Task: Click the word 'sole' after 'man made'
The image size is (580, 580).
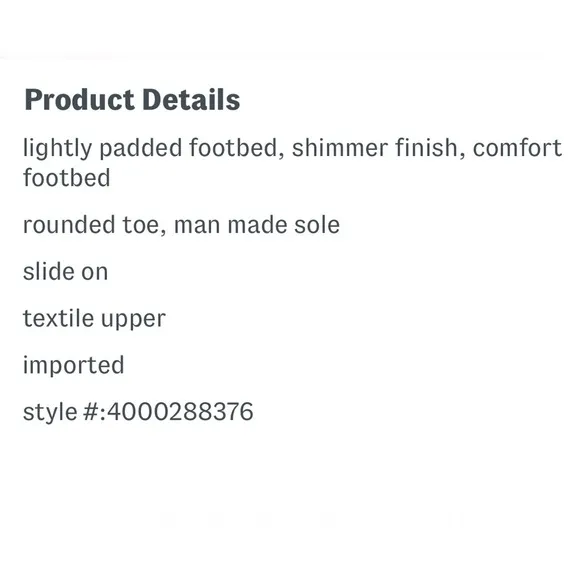Action: click(317, 225)
